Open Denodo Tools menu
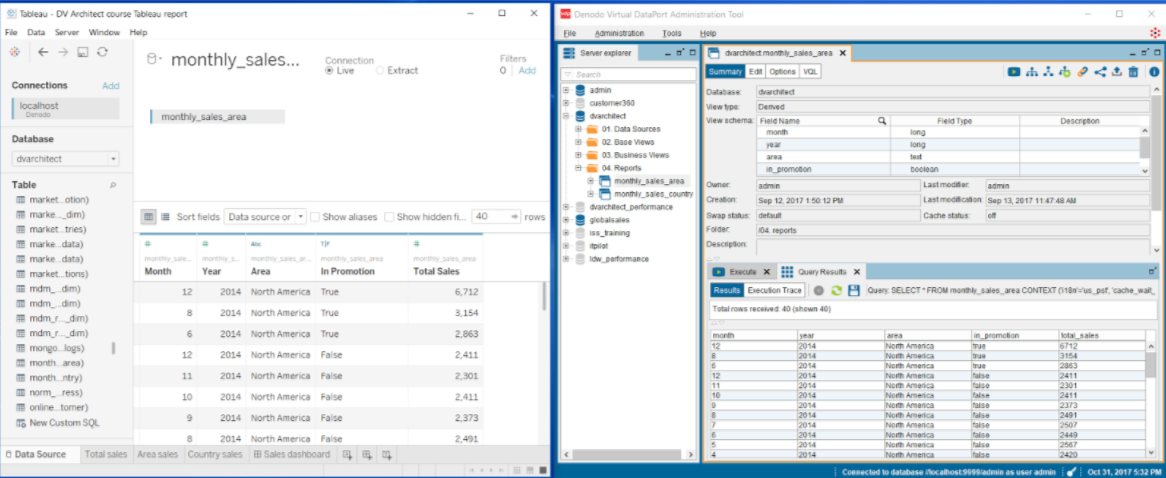The width and height of the screenshot is (1166, 478). point(671,33)
